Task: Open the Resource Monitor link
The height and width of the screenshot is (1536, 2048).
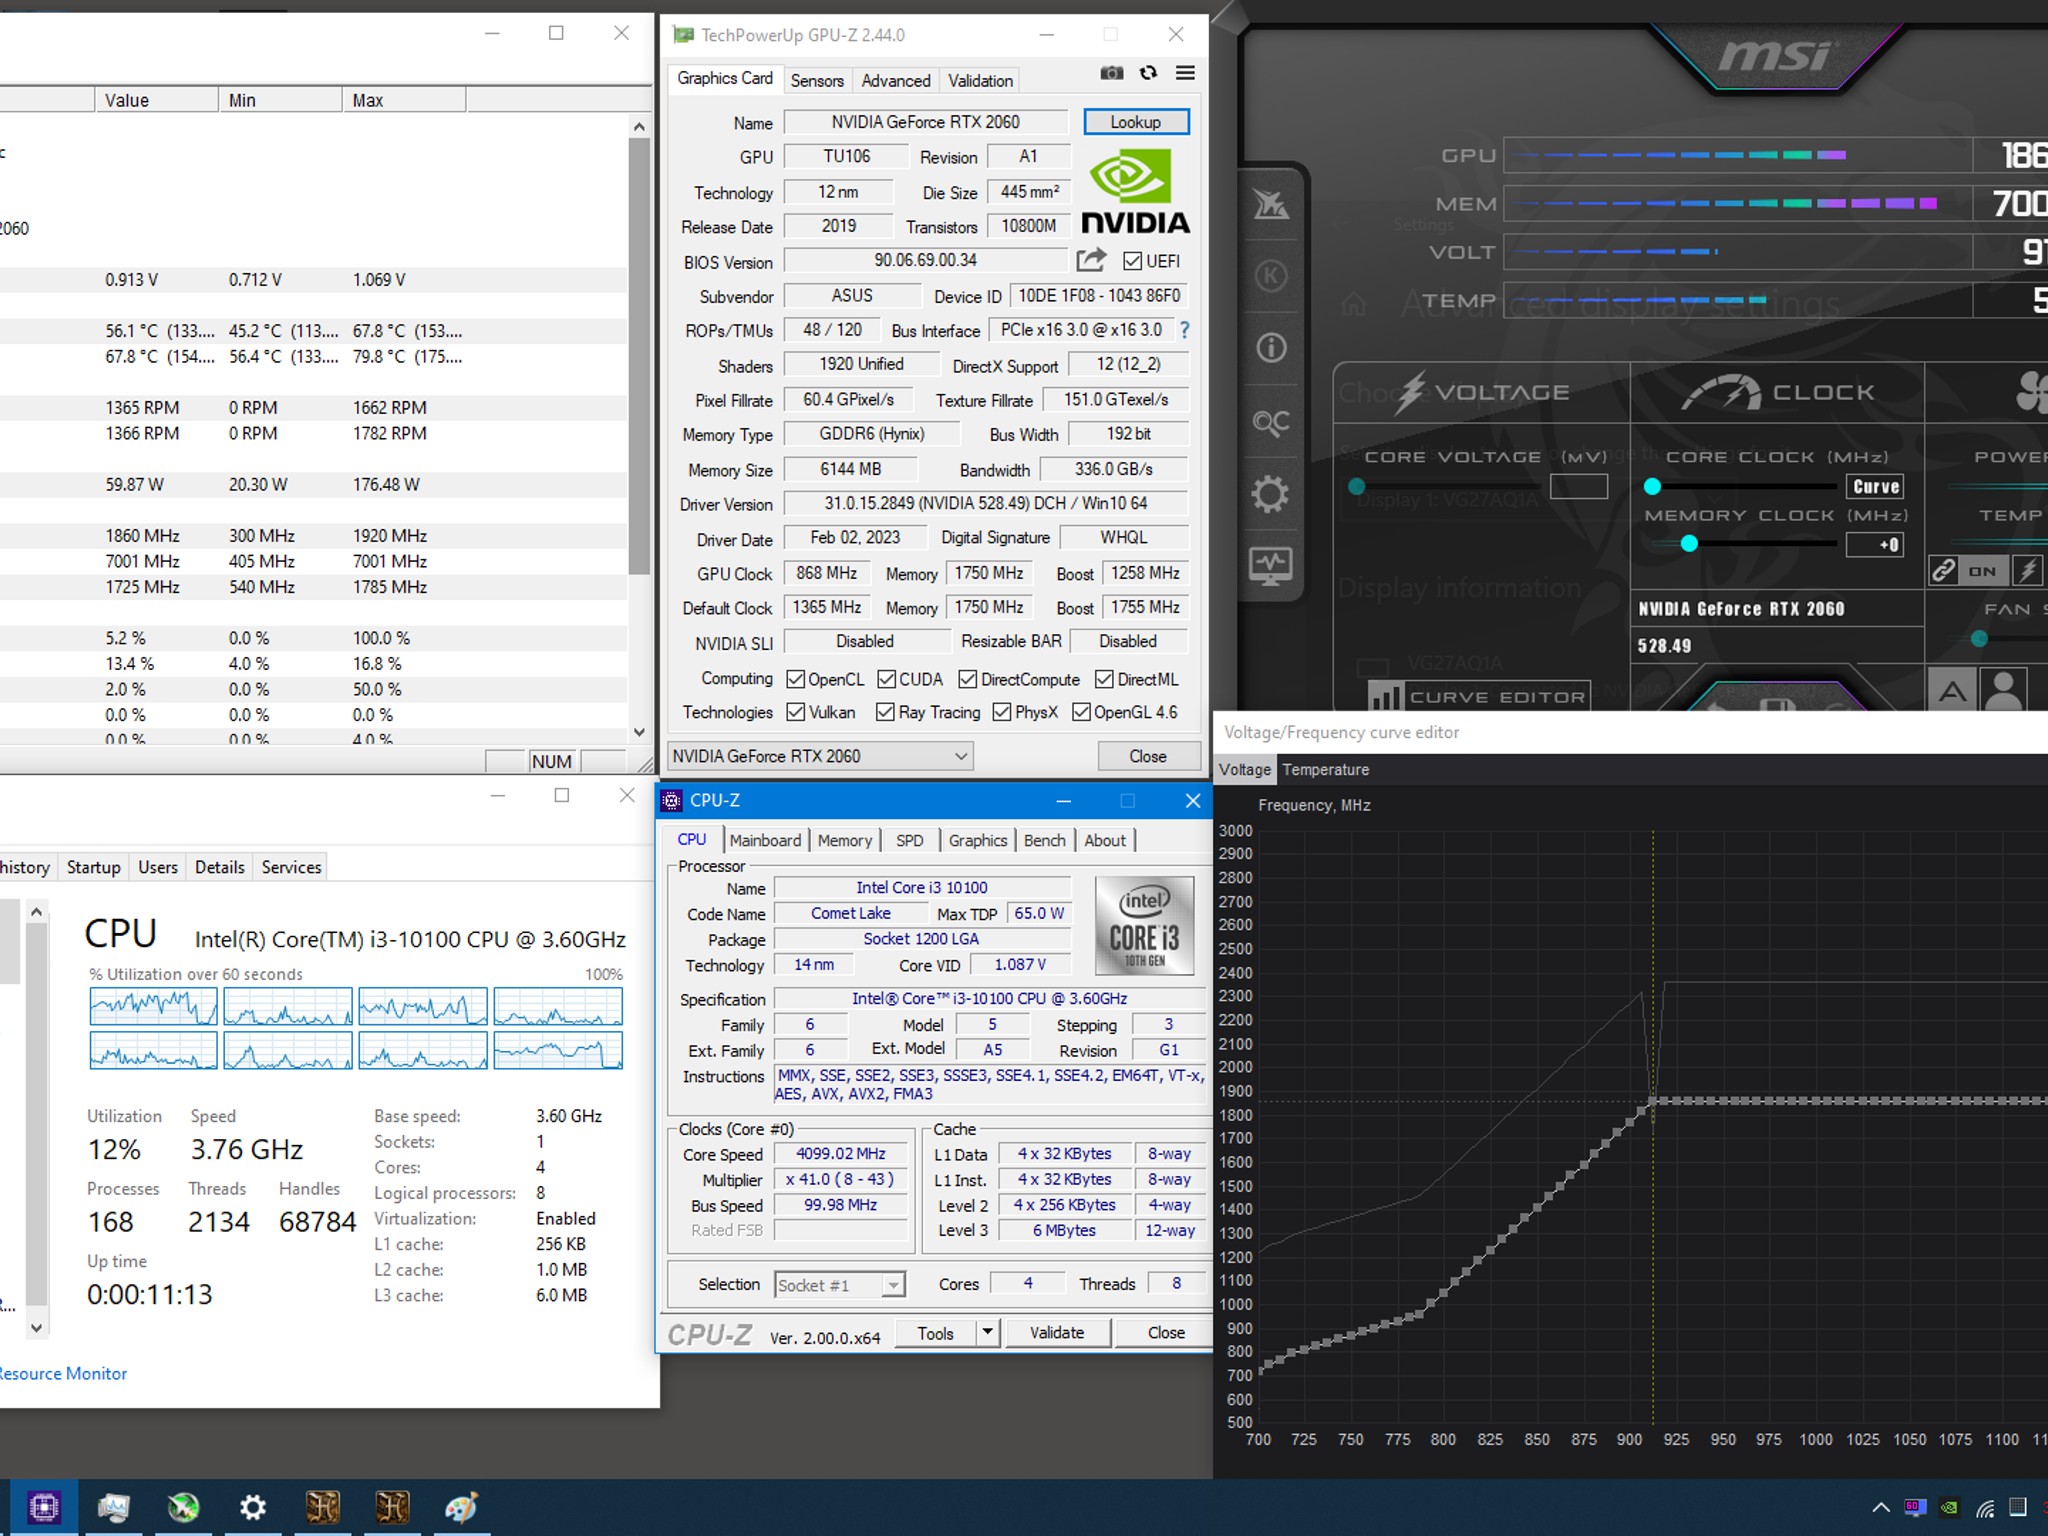Action: (x=63, y=1374)
